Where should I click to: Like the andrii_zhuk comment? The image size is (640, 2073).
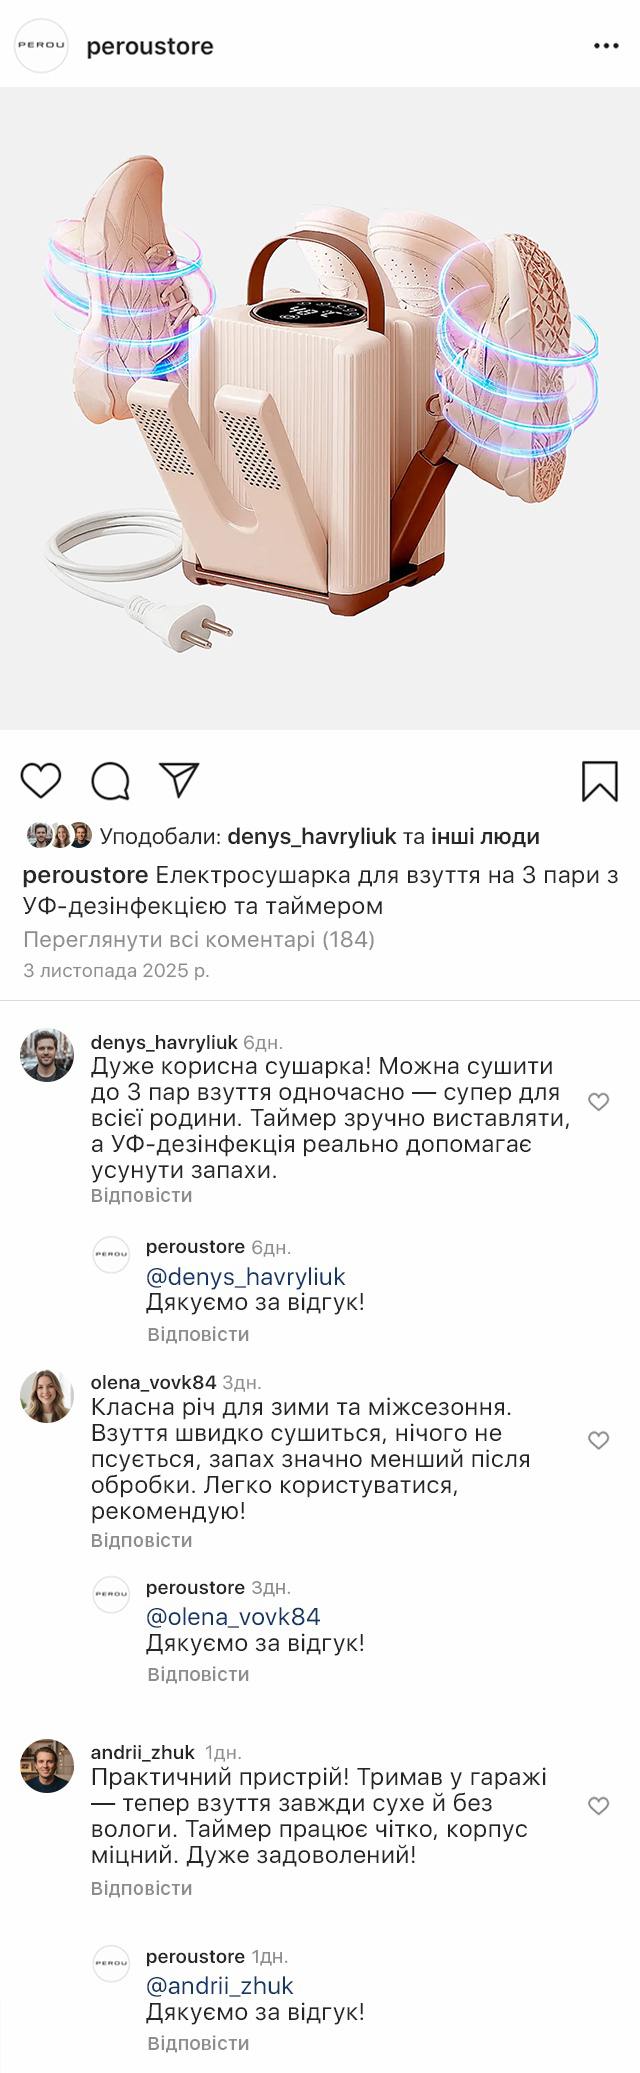point(598,1806)
